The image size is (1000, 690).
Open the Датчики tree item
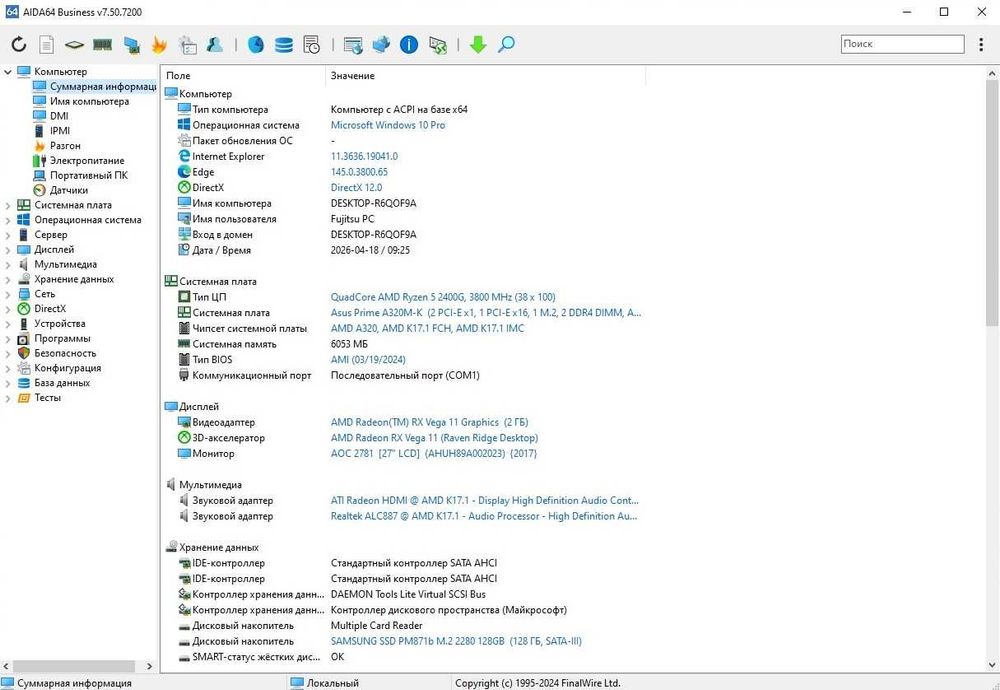pos(69,190)
